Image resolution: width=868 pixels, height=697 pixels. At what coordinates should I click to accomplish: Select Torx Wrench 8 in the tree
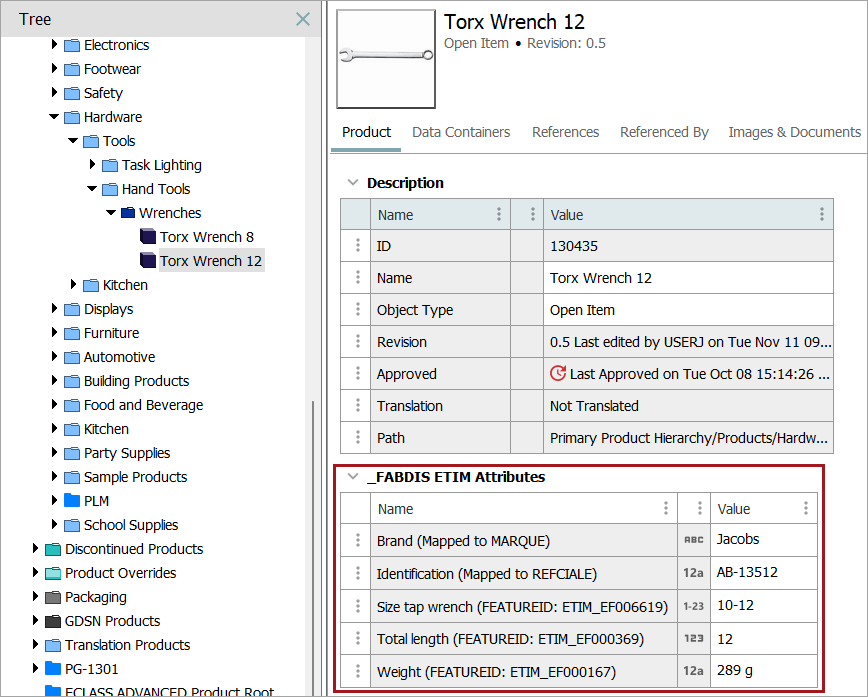(x=206, y=237)
